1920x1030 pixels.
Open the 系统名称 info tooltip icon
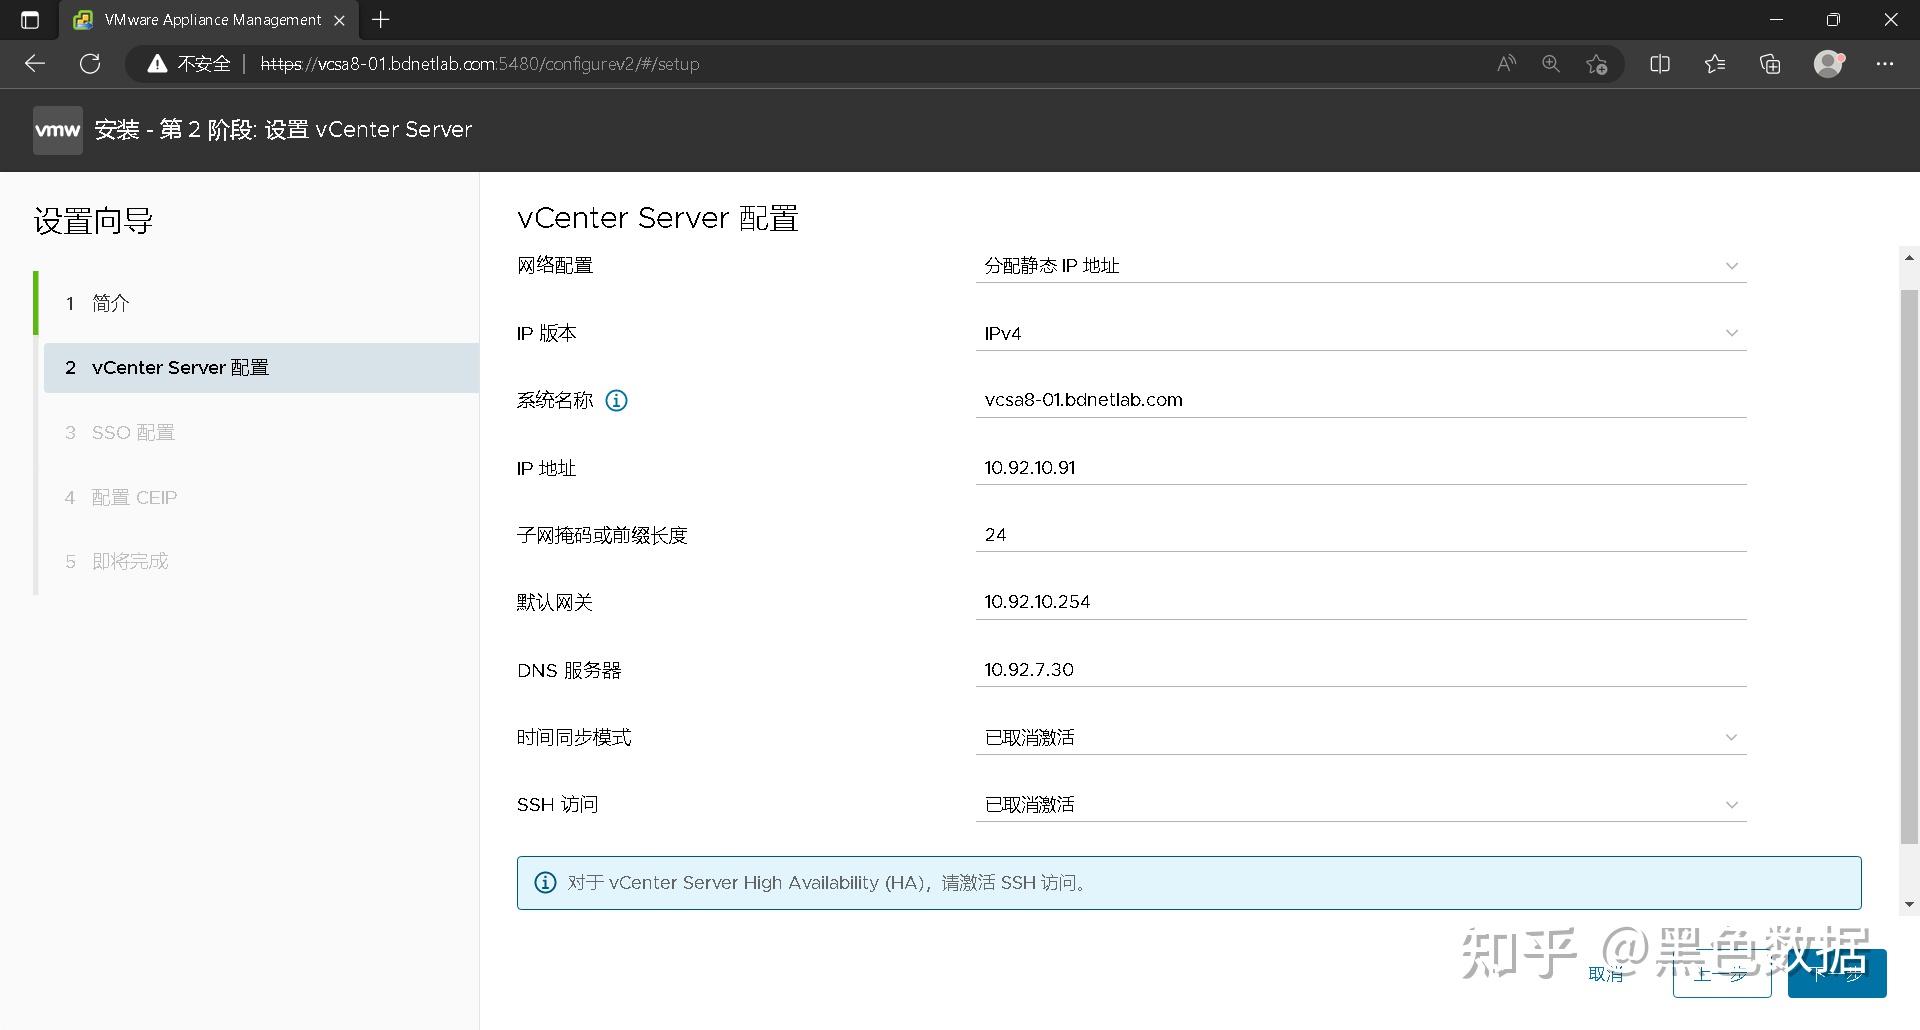[616, 400]
